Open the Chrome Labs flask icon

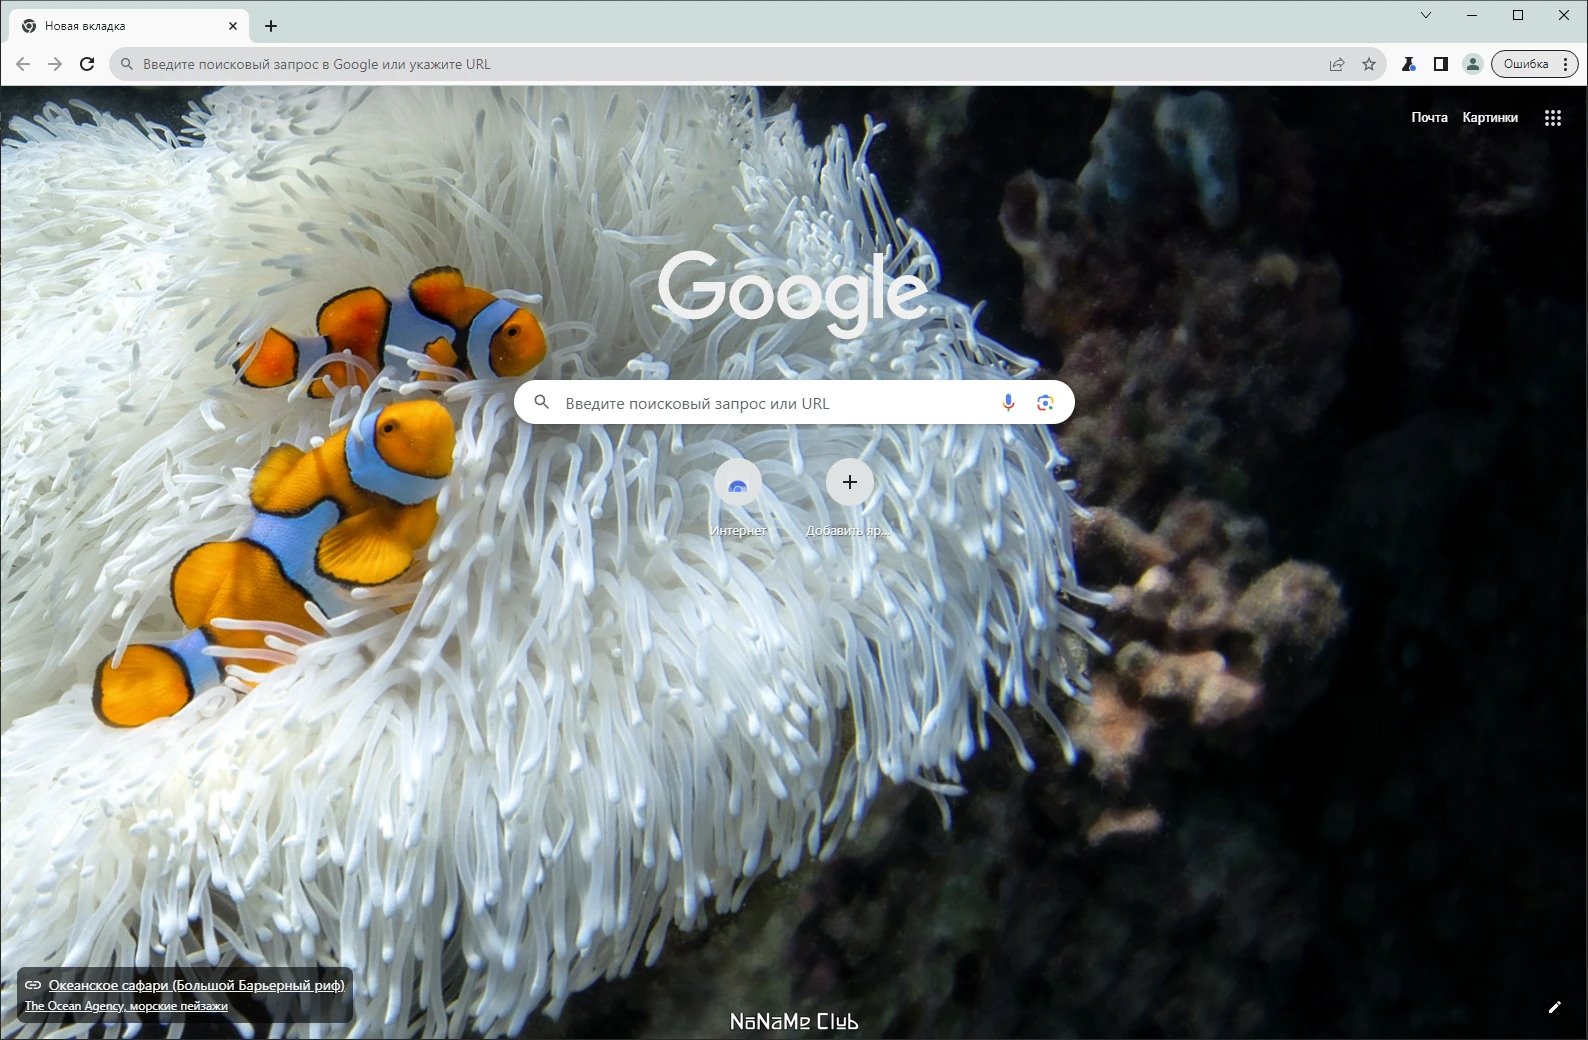1408,64
